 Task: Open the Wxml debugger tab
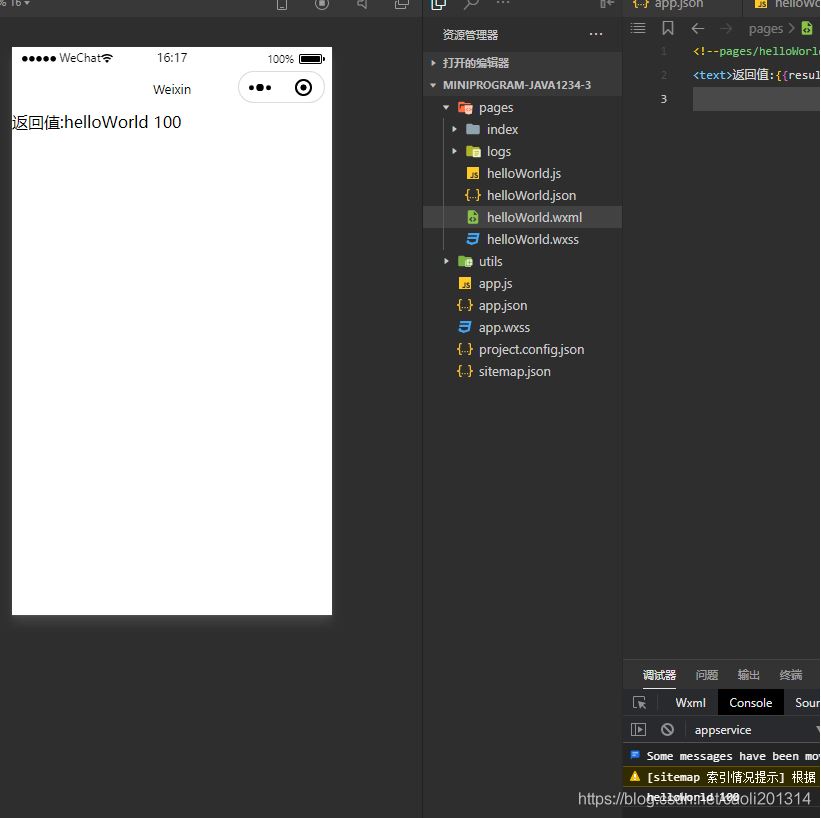pyautogui.click(x=690, y=703)
